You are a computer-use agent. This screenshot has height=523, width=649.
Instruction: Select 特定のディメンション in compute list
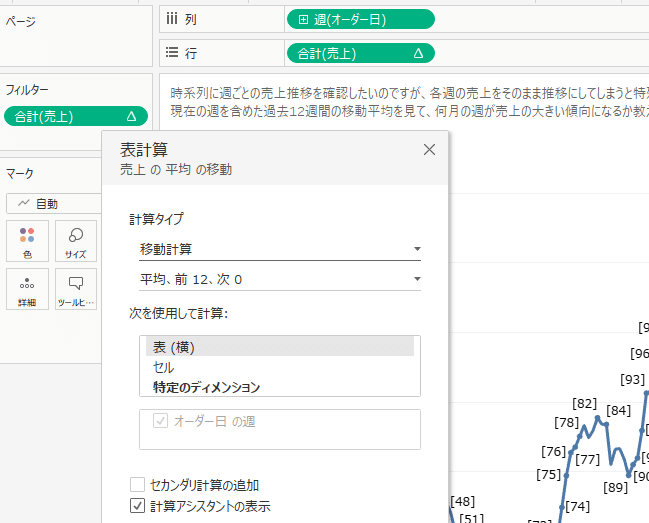pyautogui.click(x=280, y=387)
